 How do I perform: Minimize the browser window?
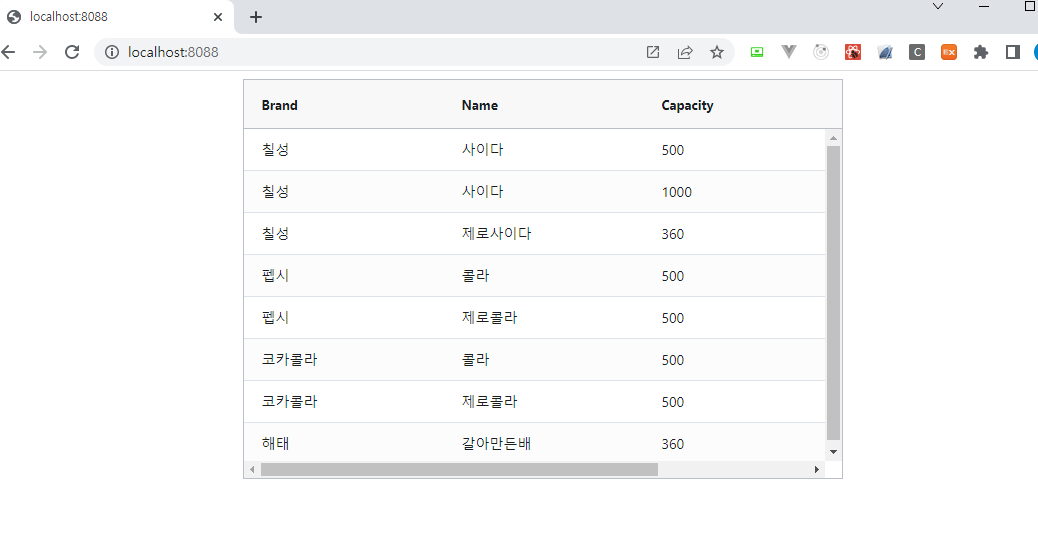pyautogui.click(x=984, y=7)
